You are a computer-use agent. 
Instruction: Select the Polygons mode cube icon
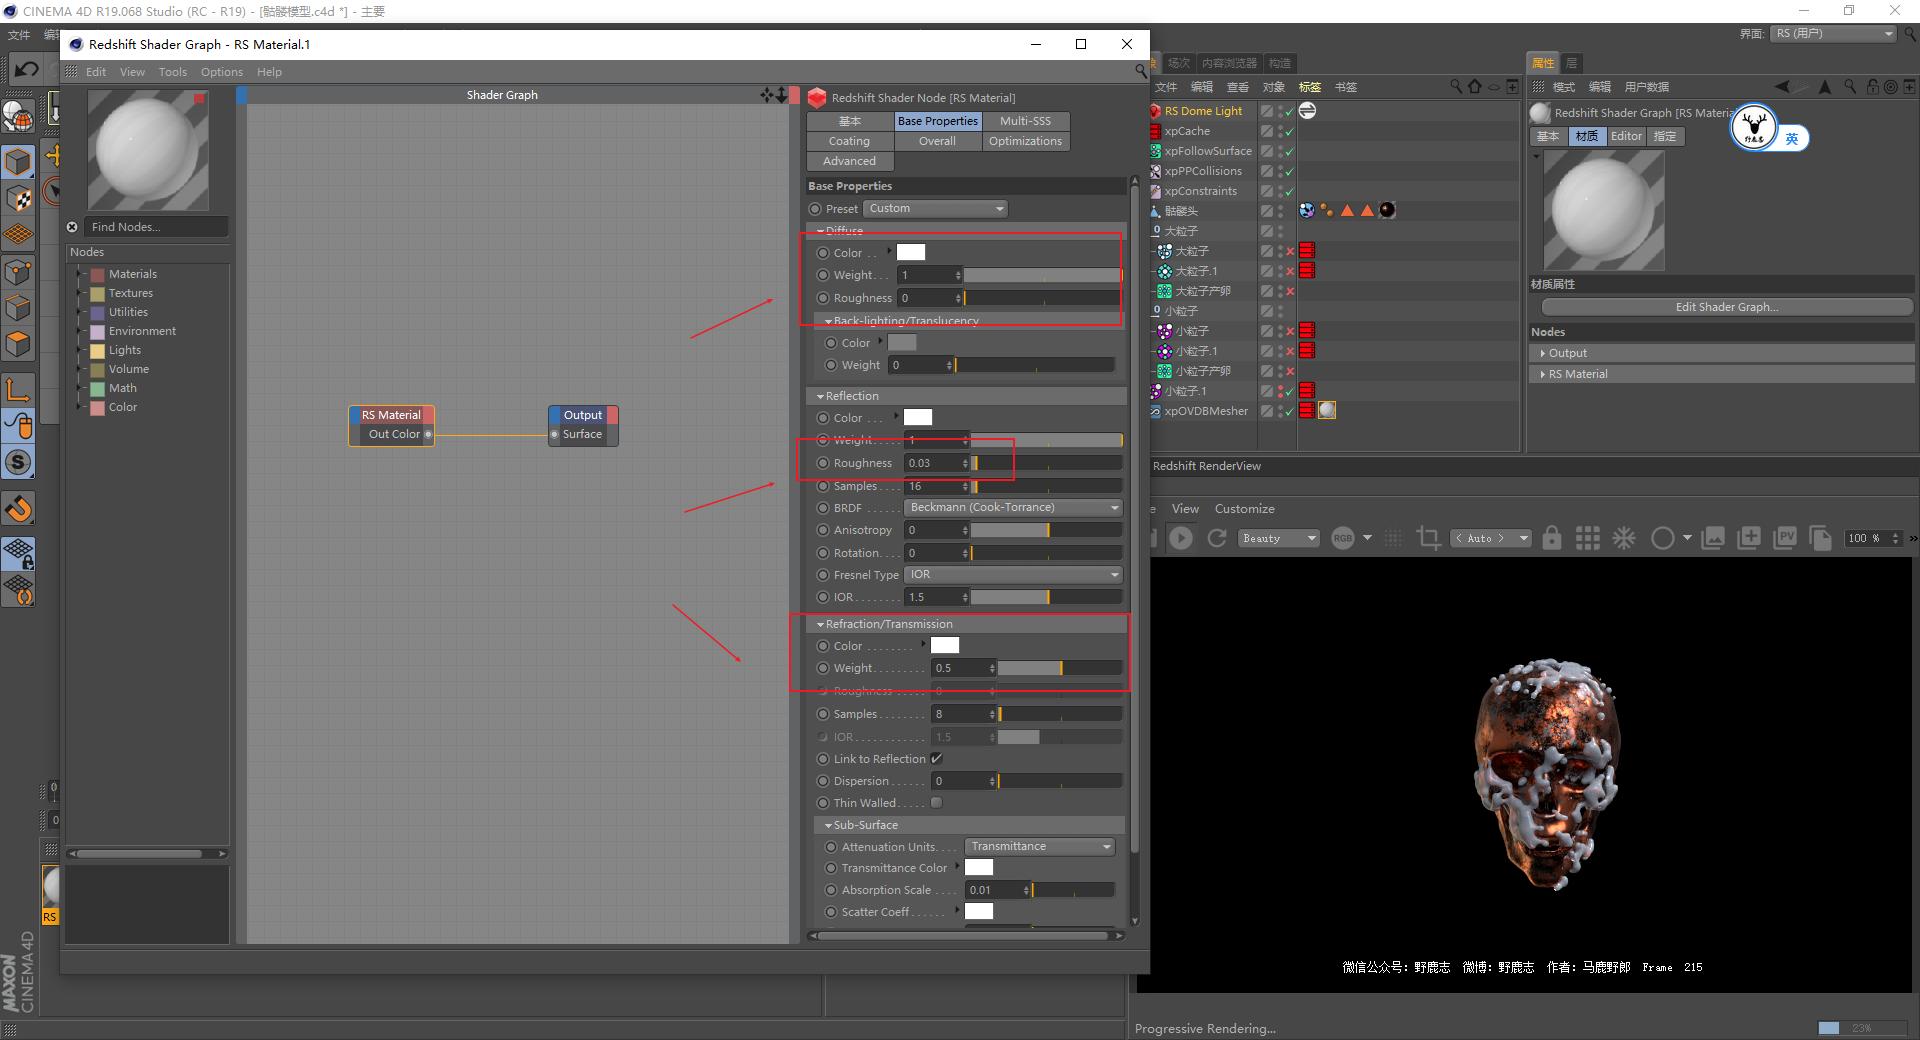click(x=18, y=344)
